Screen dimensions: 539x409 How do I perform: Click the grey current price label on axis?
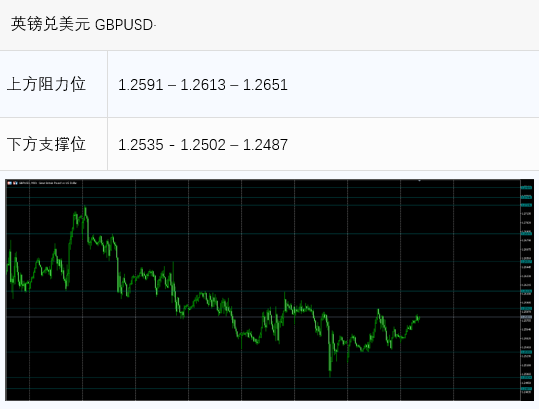526,317
